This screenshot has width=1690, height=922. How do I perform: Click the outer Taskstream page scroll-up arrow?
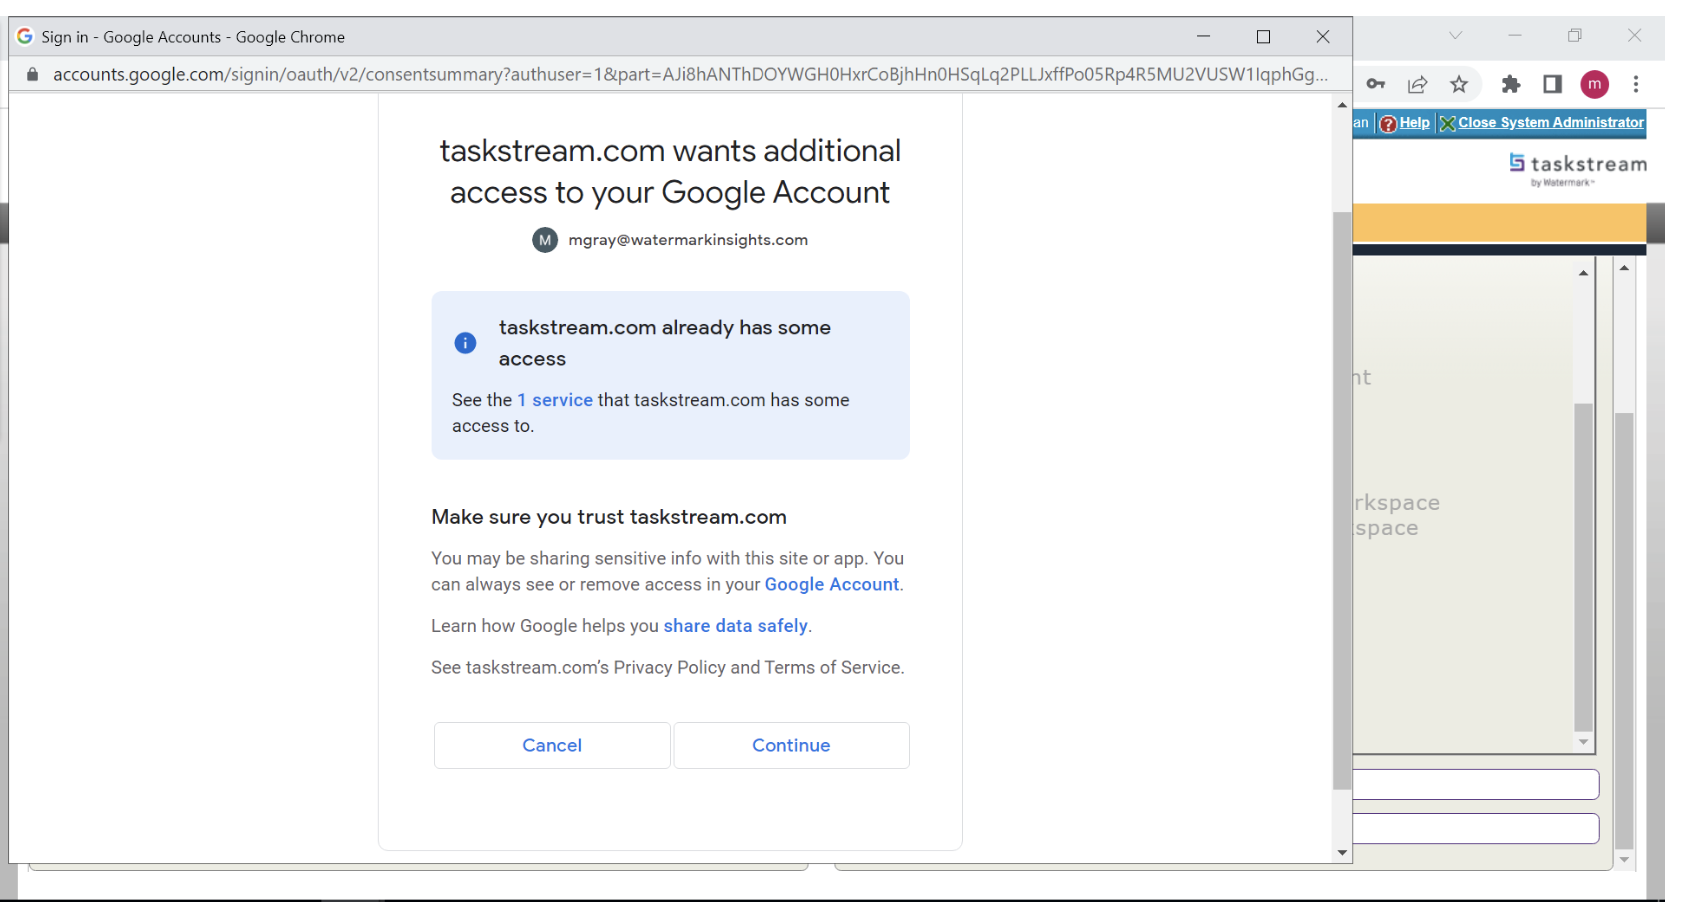1624,267
